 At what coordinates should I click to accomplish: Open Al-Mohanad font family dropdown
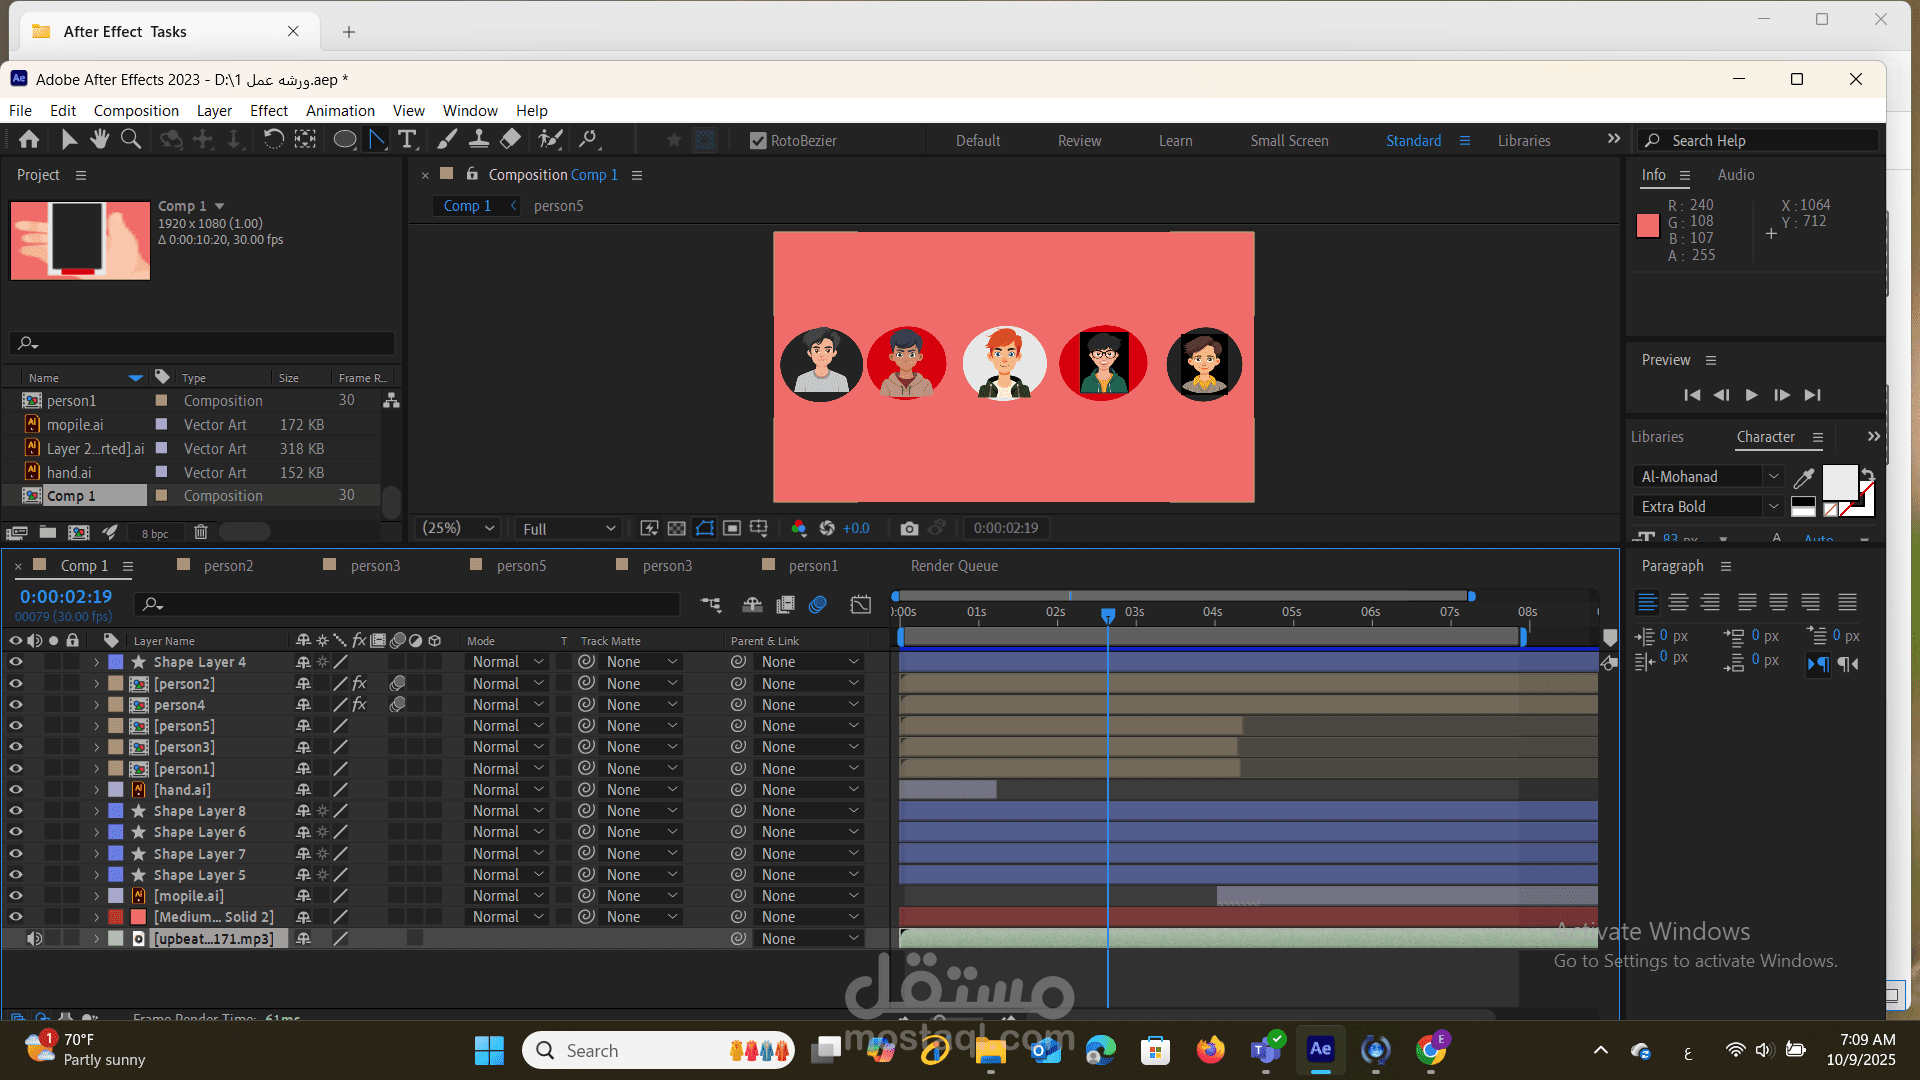coord(1773,477)
